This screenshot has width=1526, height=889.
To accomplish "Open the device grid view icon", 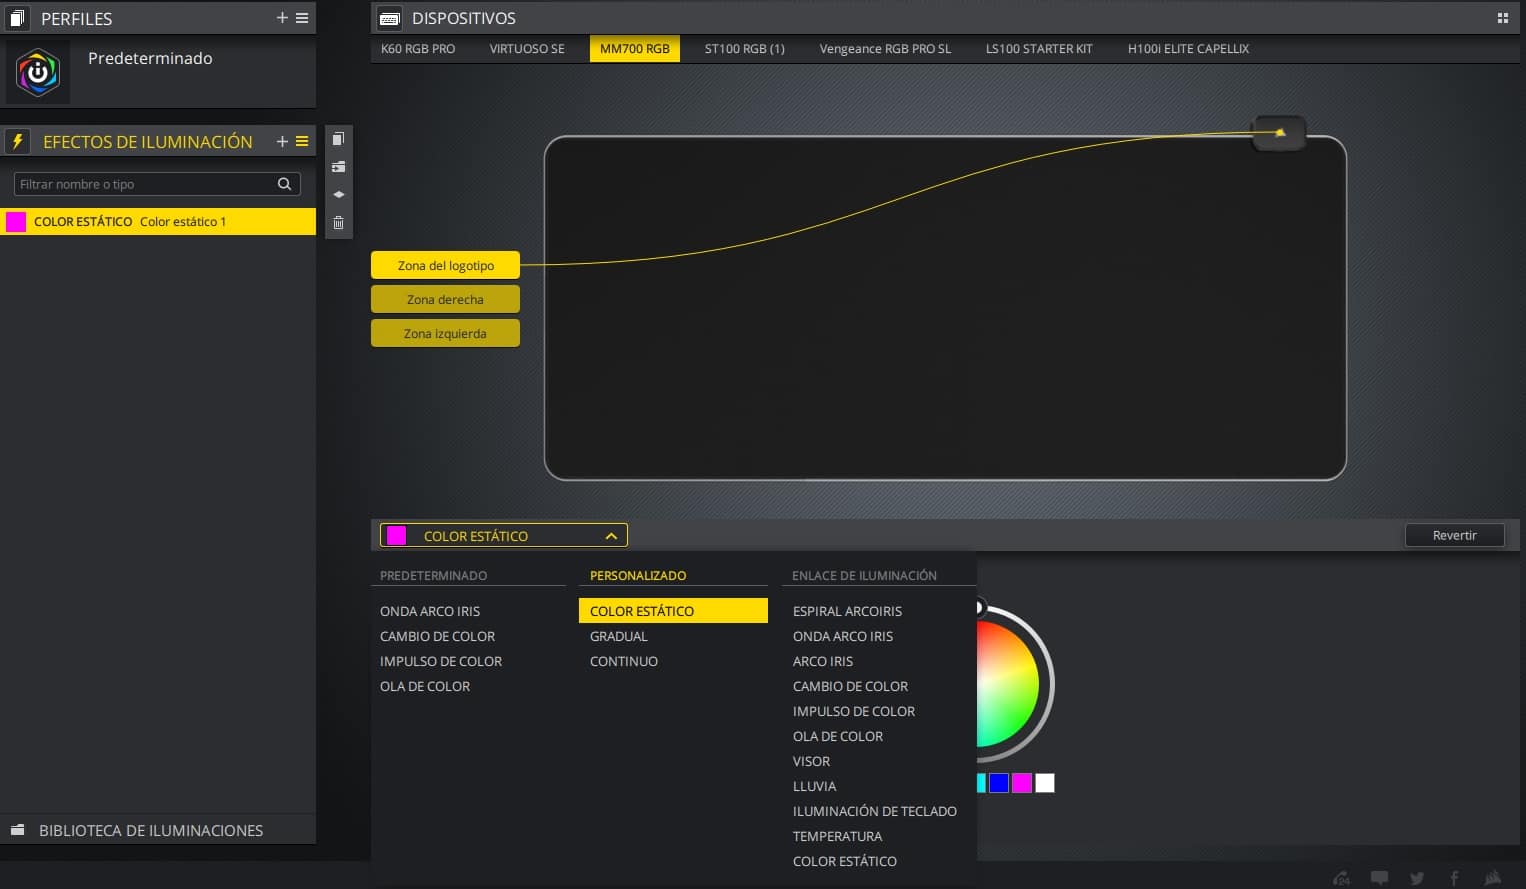I will point(1502,18).
